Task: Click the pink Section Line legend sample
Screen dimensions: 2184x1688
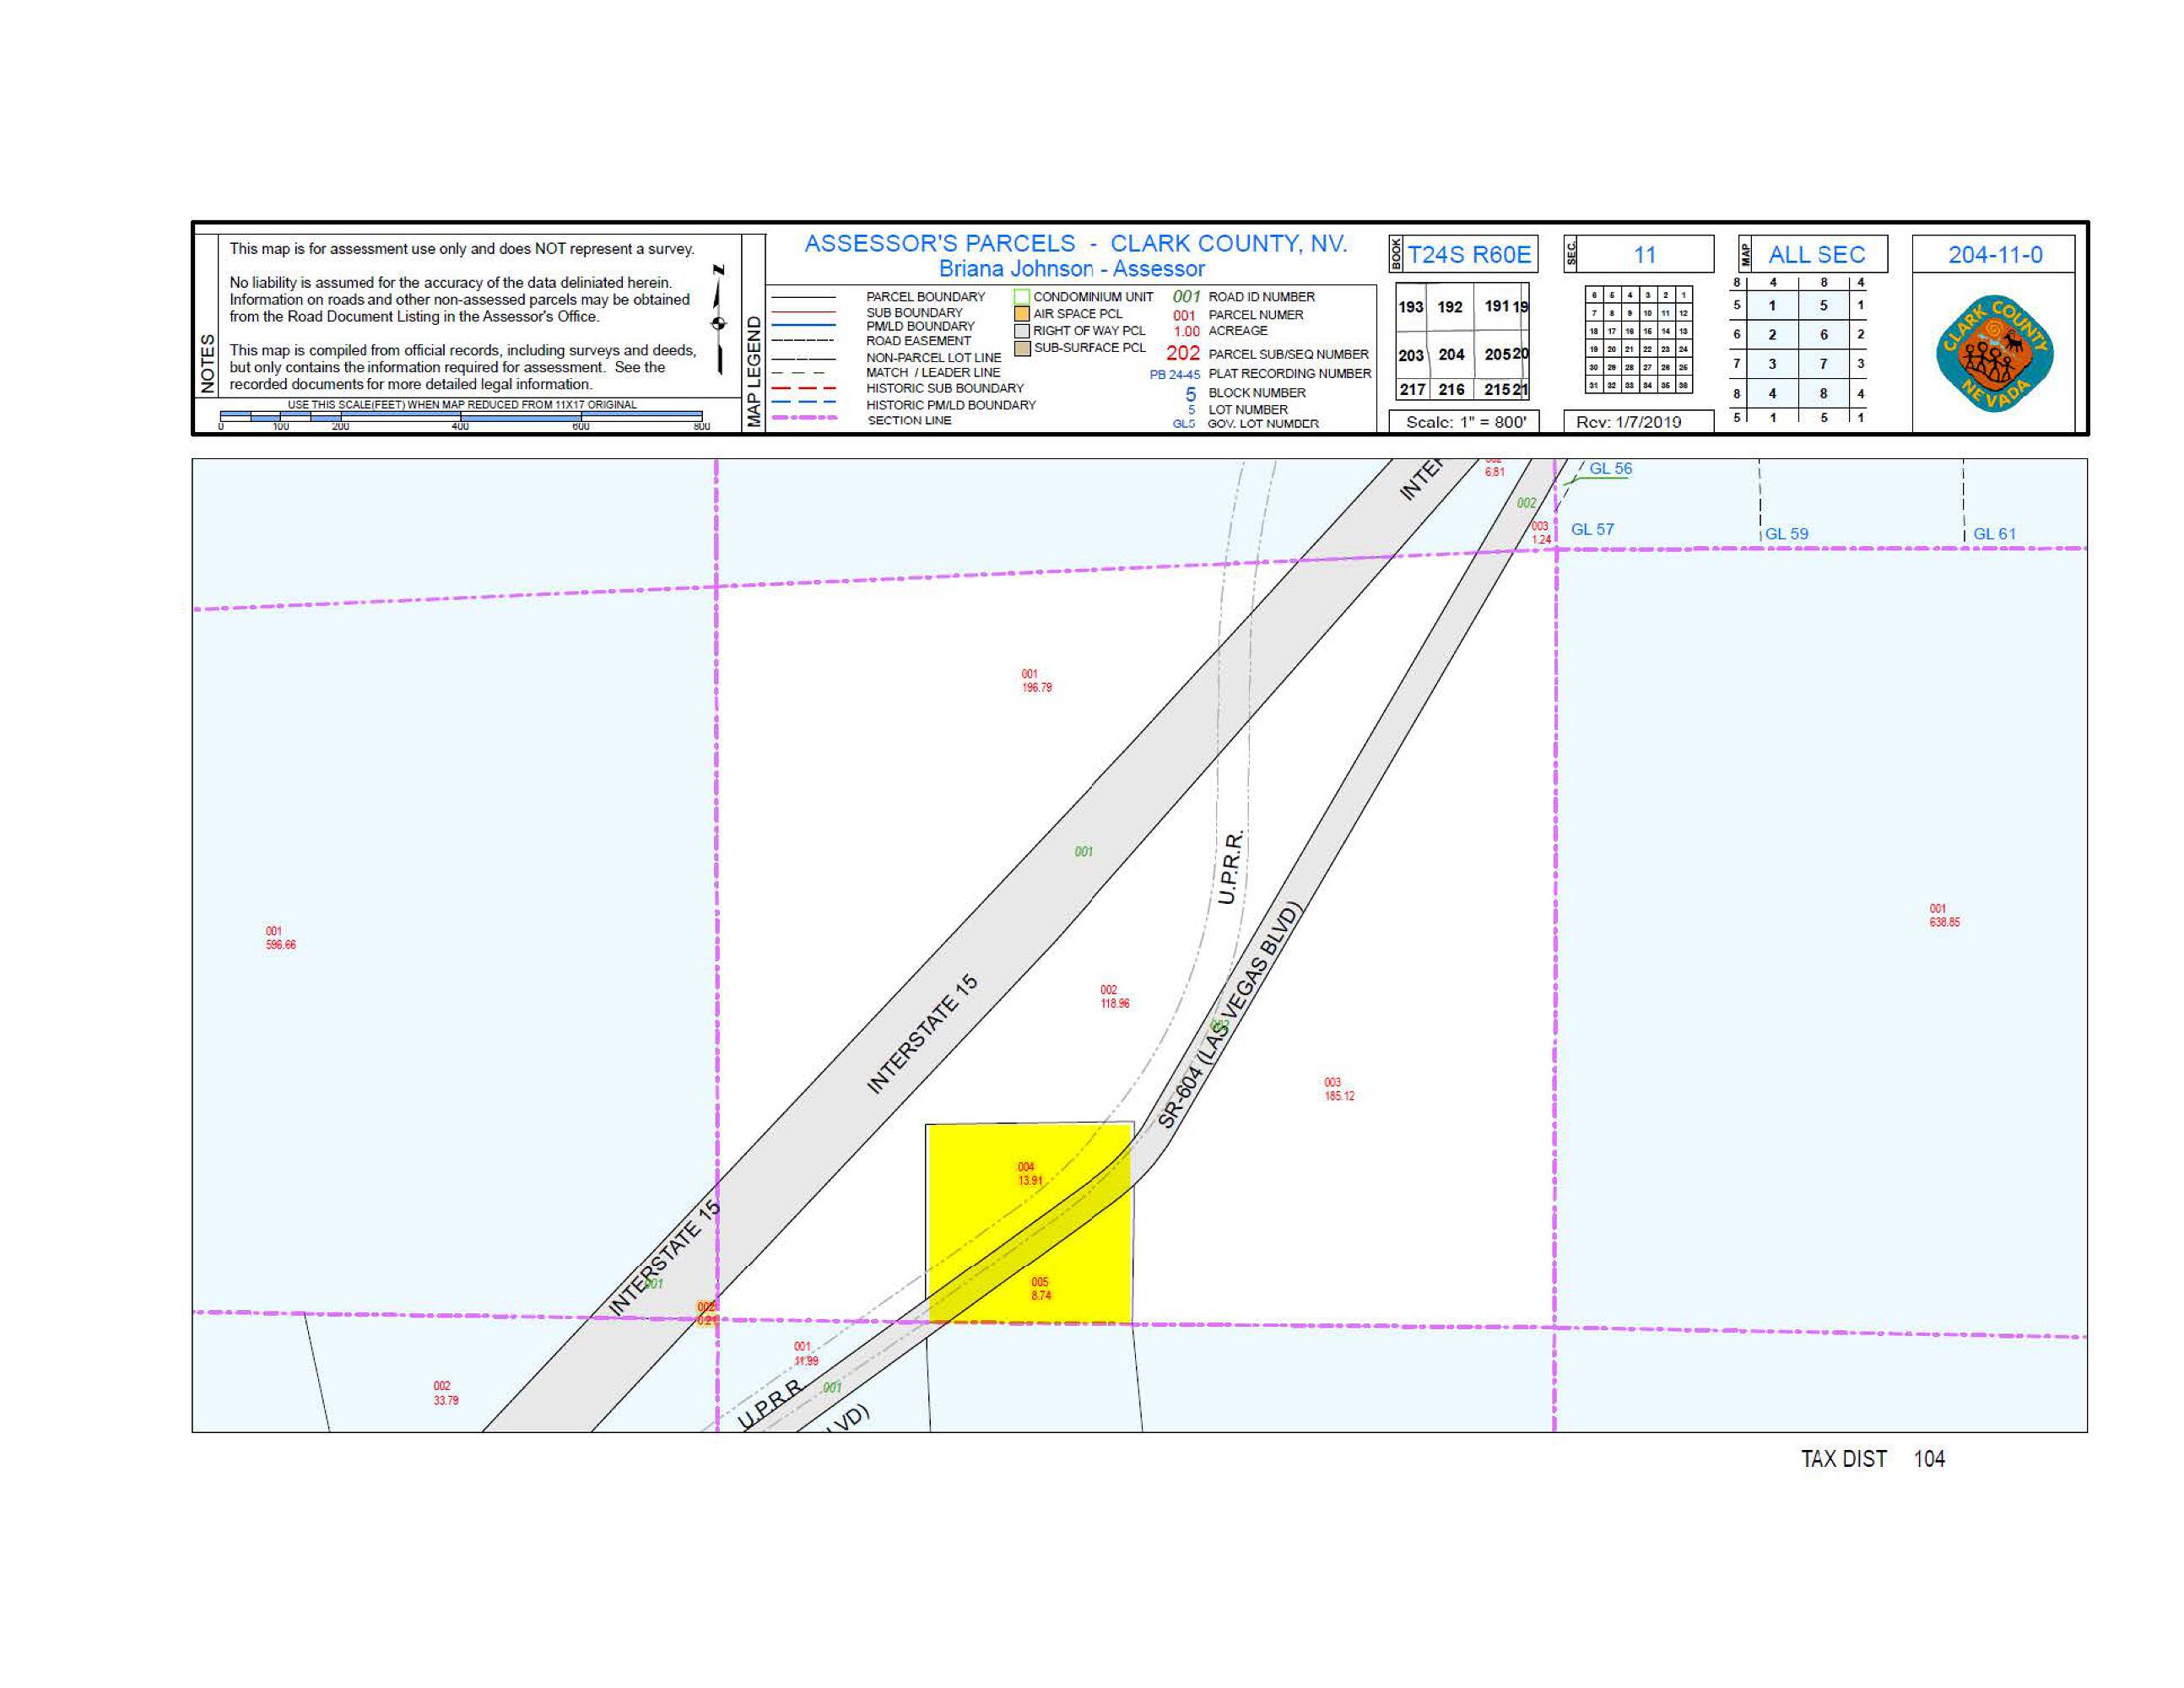Action: click(804, 419)
